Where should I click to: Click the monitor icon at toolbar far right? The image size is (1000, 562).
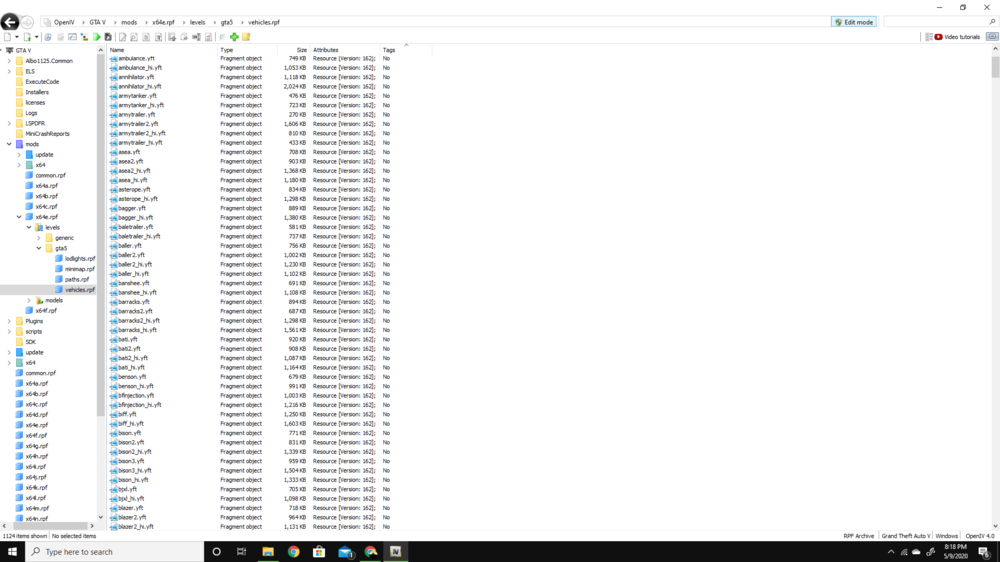pos(992,37)
